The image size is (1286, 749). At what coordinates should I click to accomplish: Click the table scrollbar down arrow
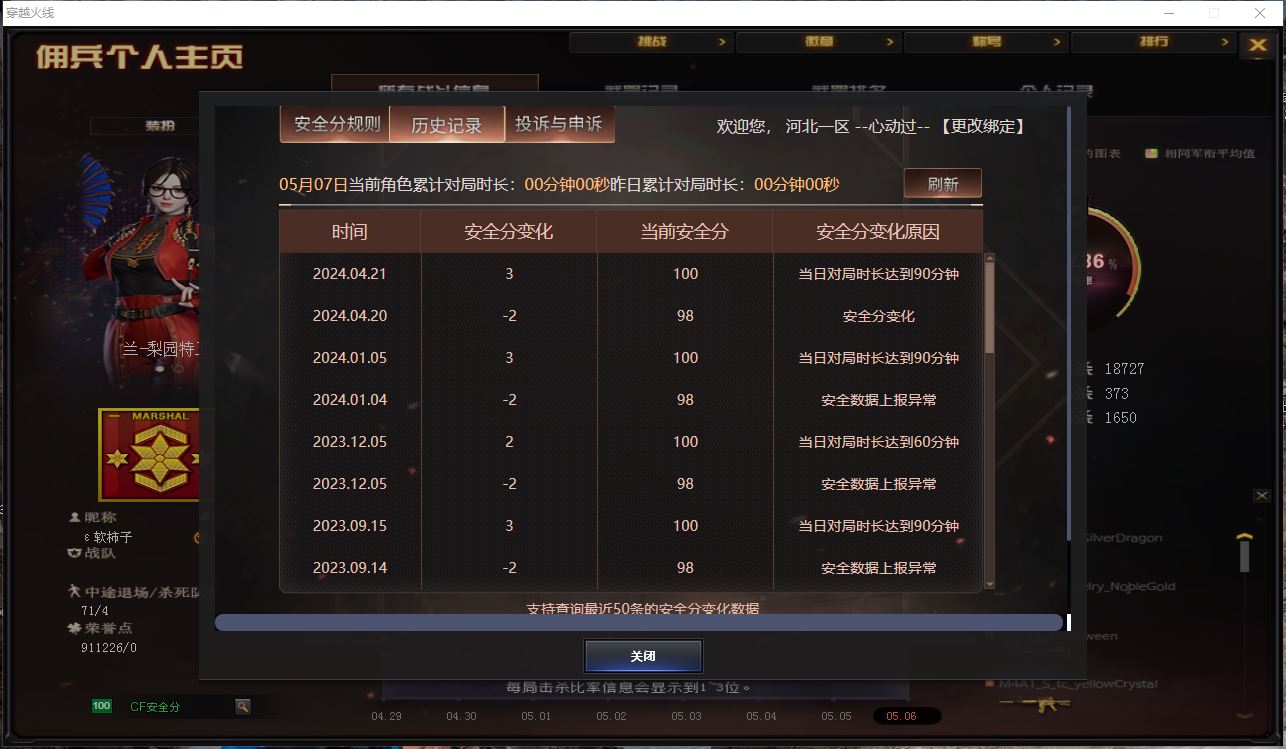pos(990,584)
